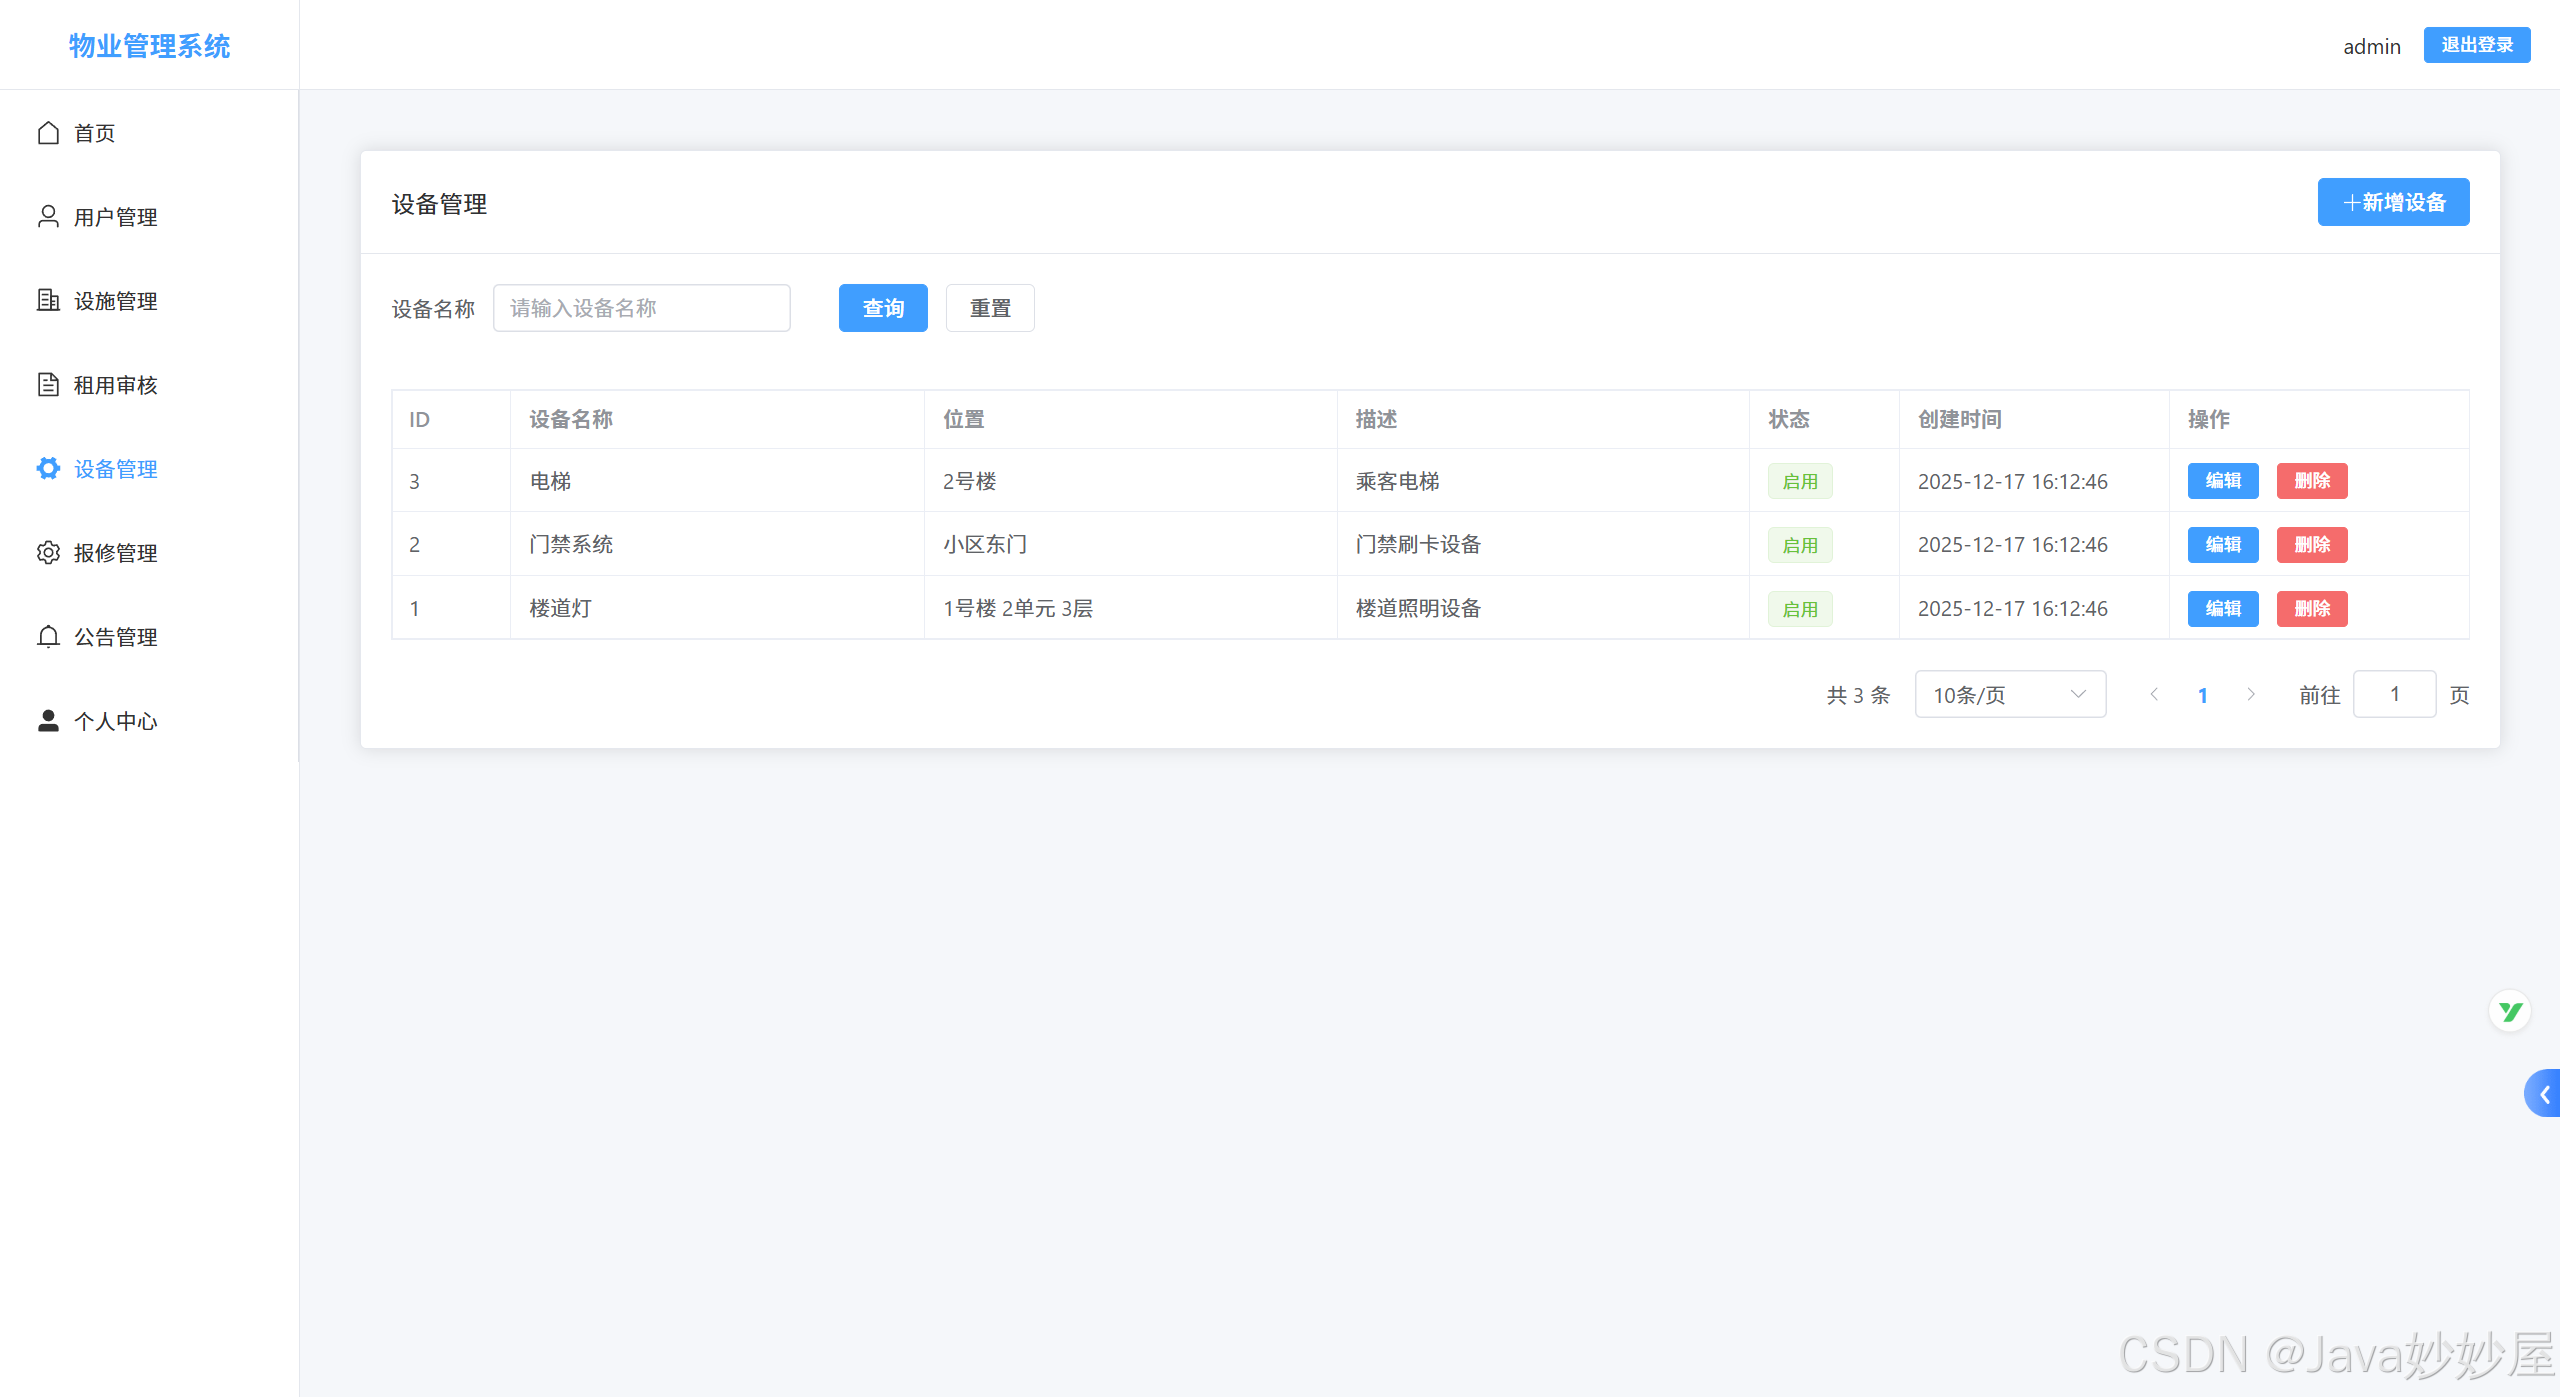Click the gear icon beside 报修管理

point(48,553)
